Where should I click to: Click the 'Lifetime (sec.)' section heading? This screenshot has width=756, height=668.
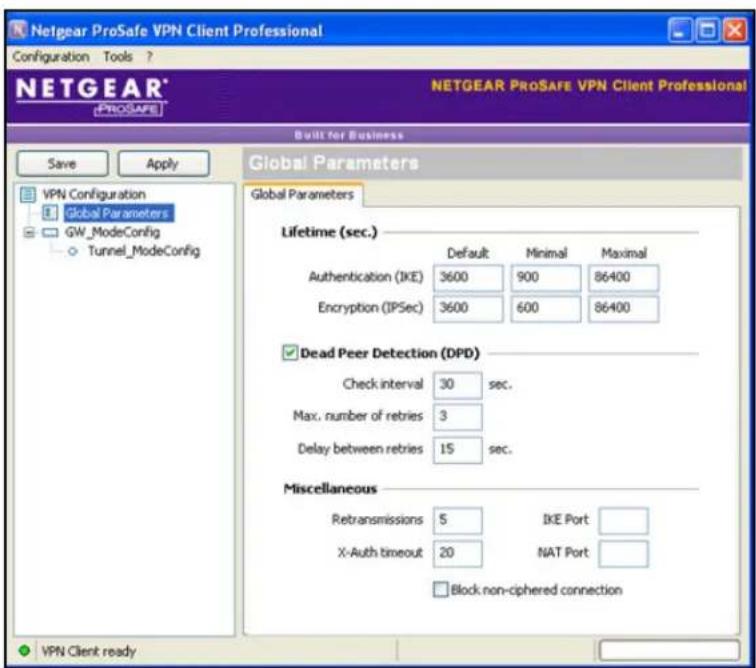329,232
